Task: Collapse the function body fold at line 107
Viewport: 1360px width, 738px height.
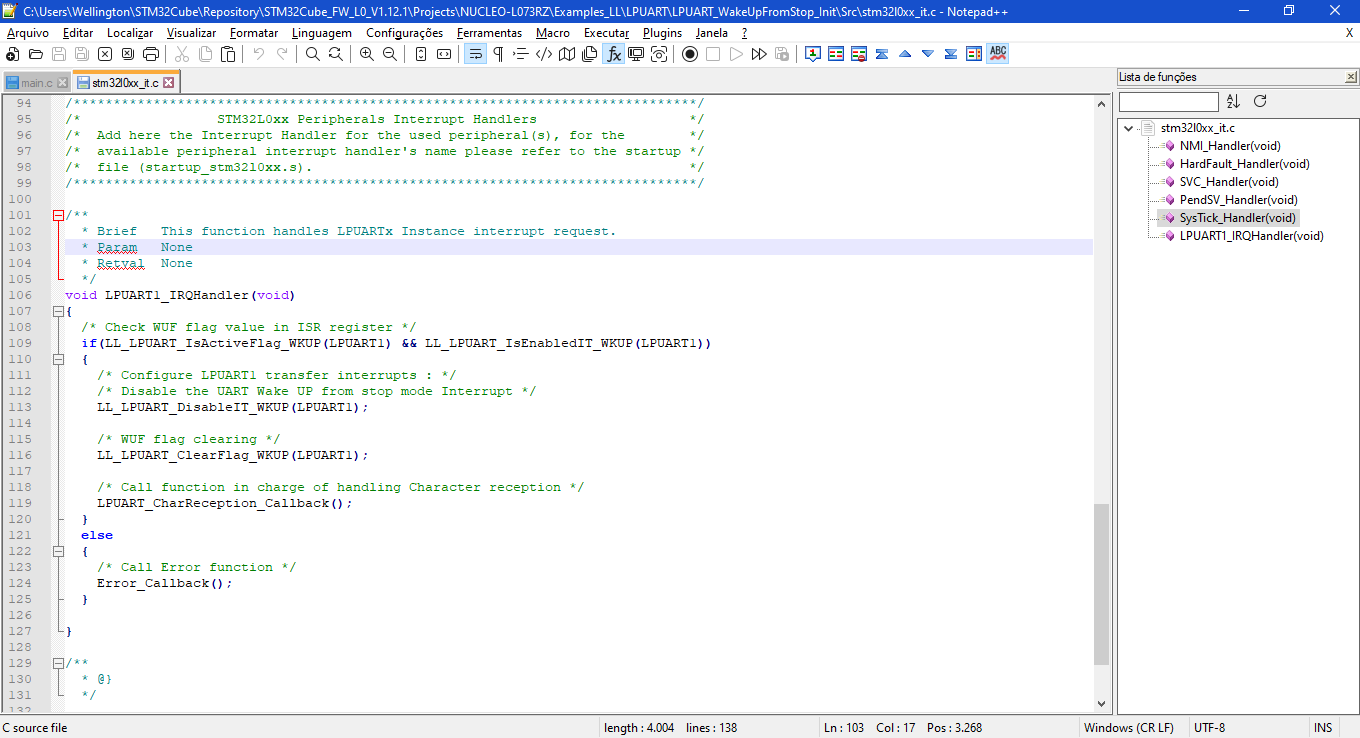Action: click(57, 311)
